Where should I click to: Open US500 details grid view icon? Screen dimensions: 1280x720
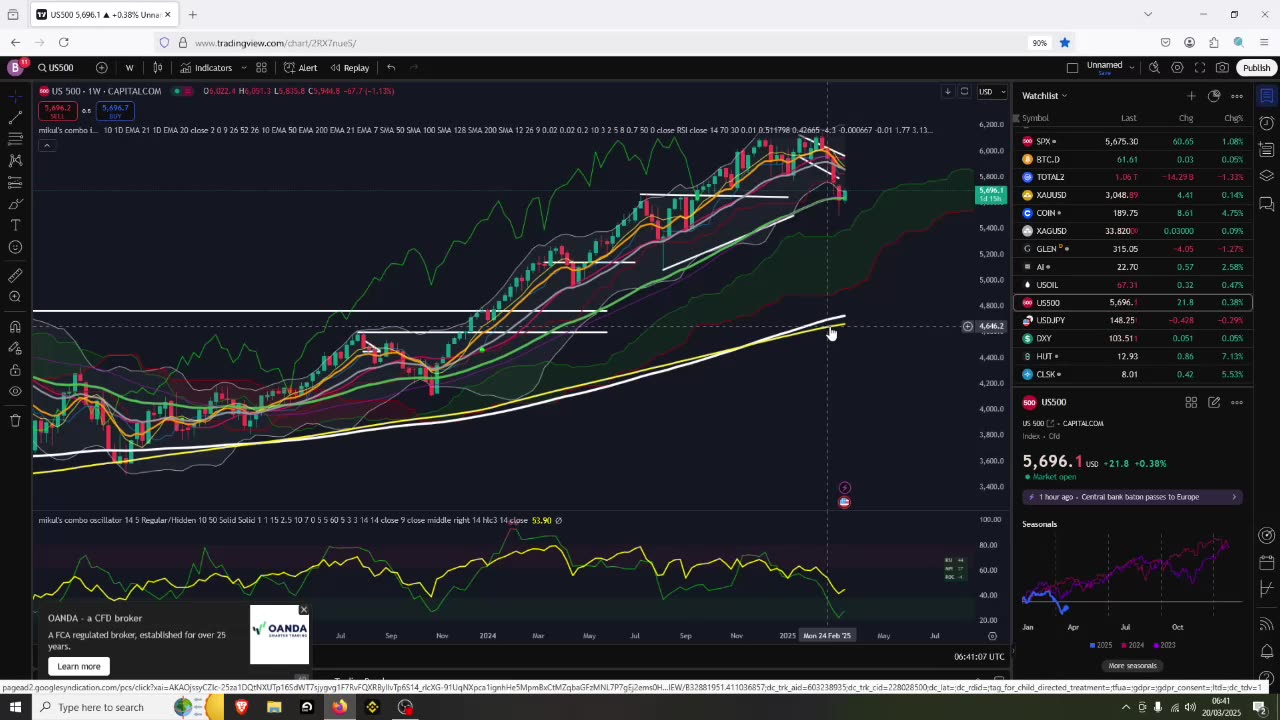1191,402
